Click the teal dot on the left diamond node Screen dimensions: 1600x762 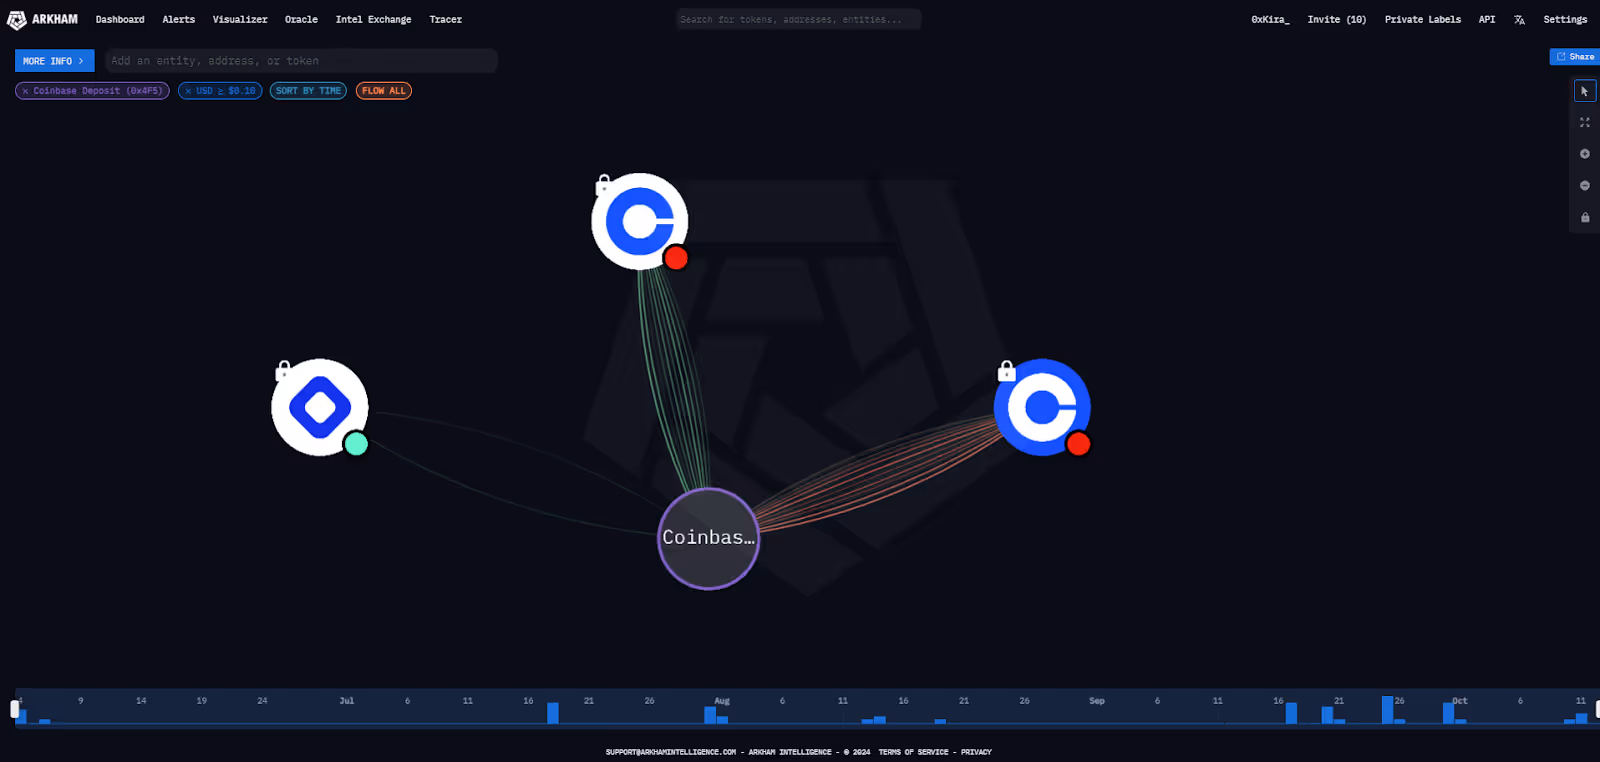356,444
